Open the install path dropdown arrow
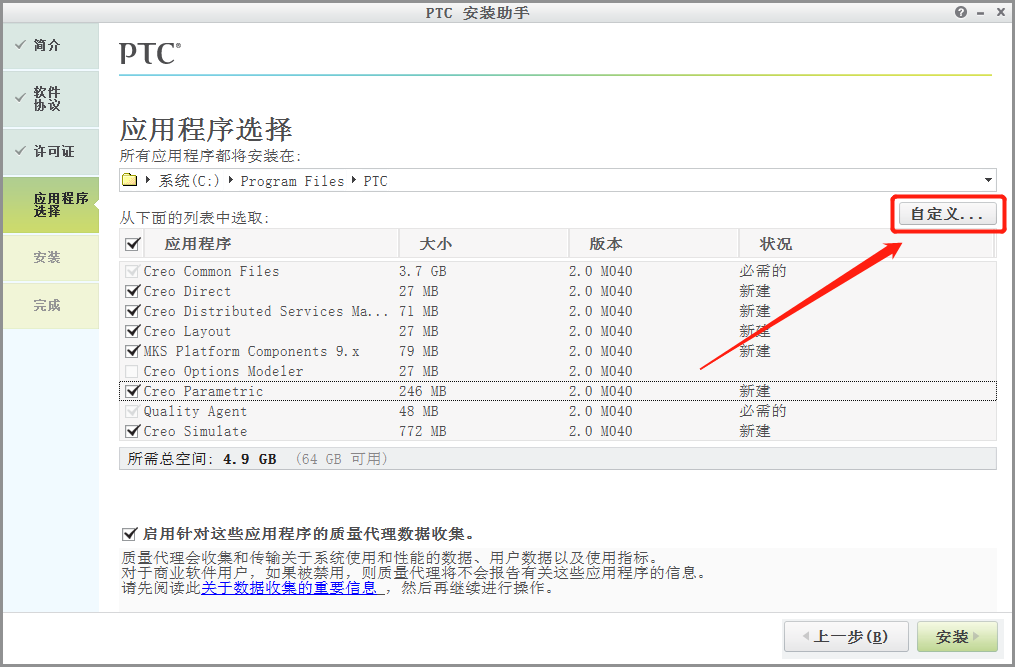 point(988,180)
